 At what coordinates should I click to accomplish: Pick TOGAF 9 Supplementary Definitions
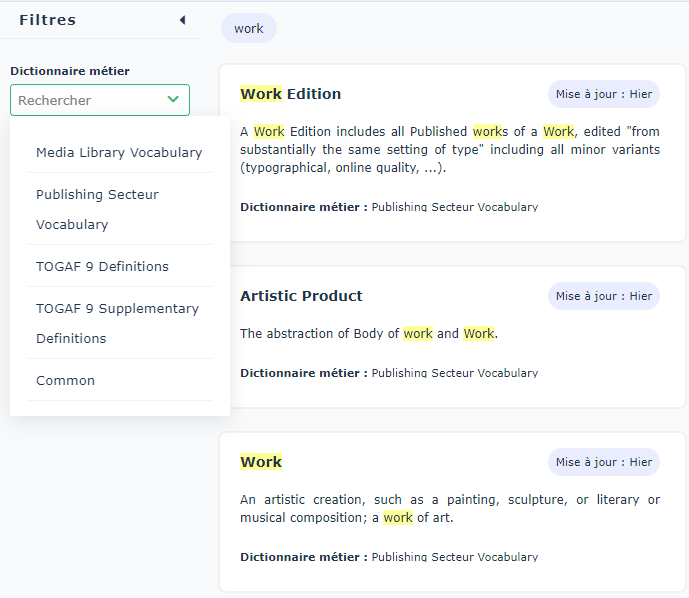(119, 323)
